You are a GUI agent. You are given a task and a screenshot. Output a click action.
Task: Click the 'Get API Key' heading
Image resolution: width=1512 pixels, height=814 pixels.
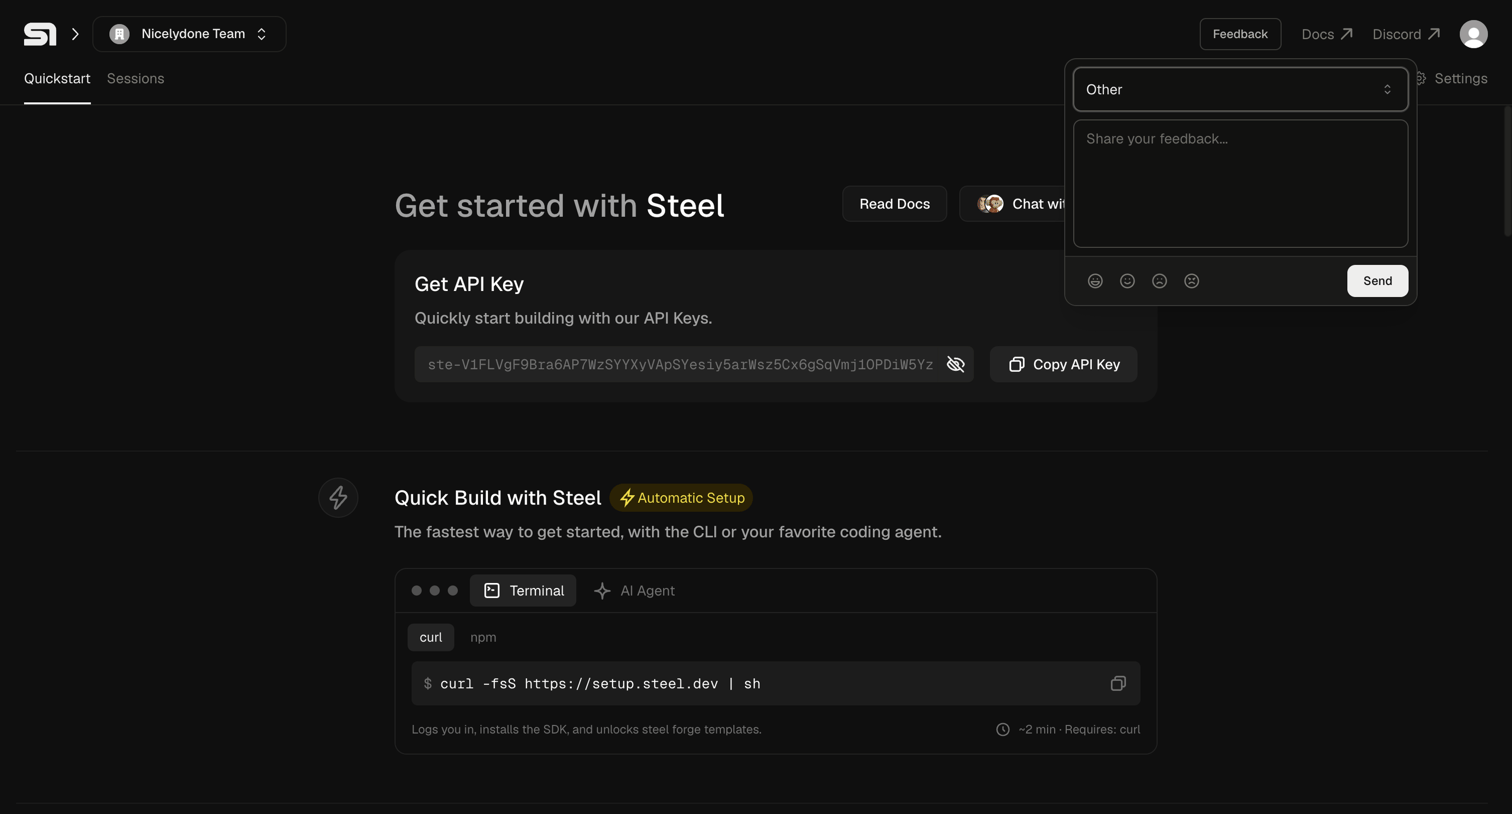tap(469, 284)
